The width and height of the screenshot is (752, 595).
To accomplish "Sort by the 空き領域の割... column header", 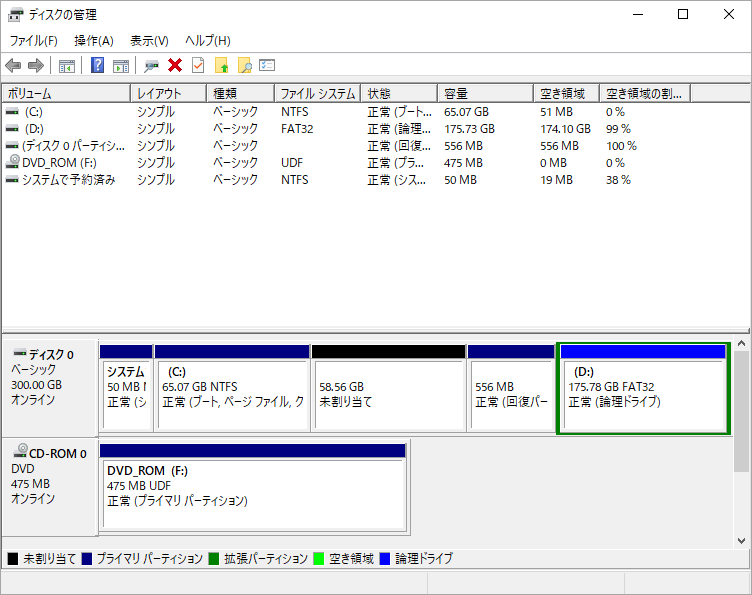I will pyautogui.click(x=645, y=93).
